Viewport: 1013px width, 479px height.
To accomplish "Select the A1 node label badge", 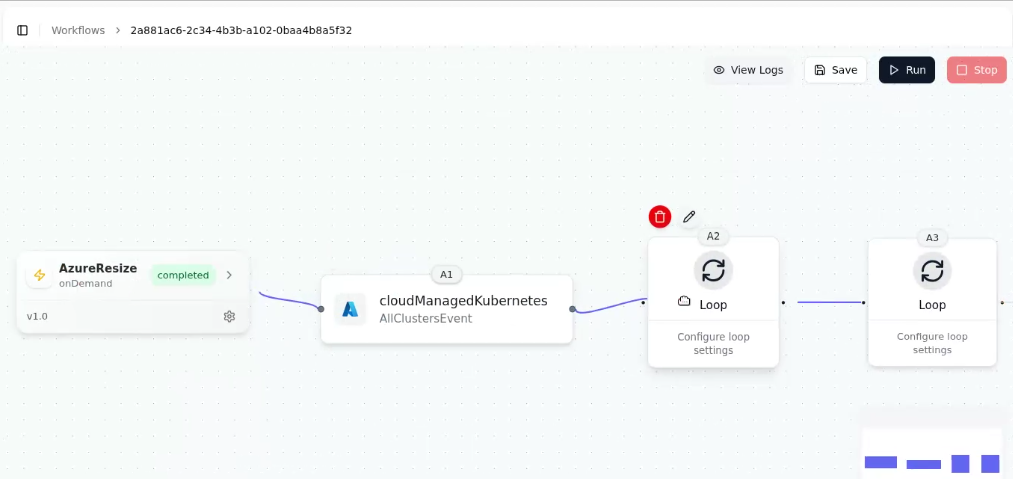I will tap(446, 274).
